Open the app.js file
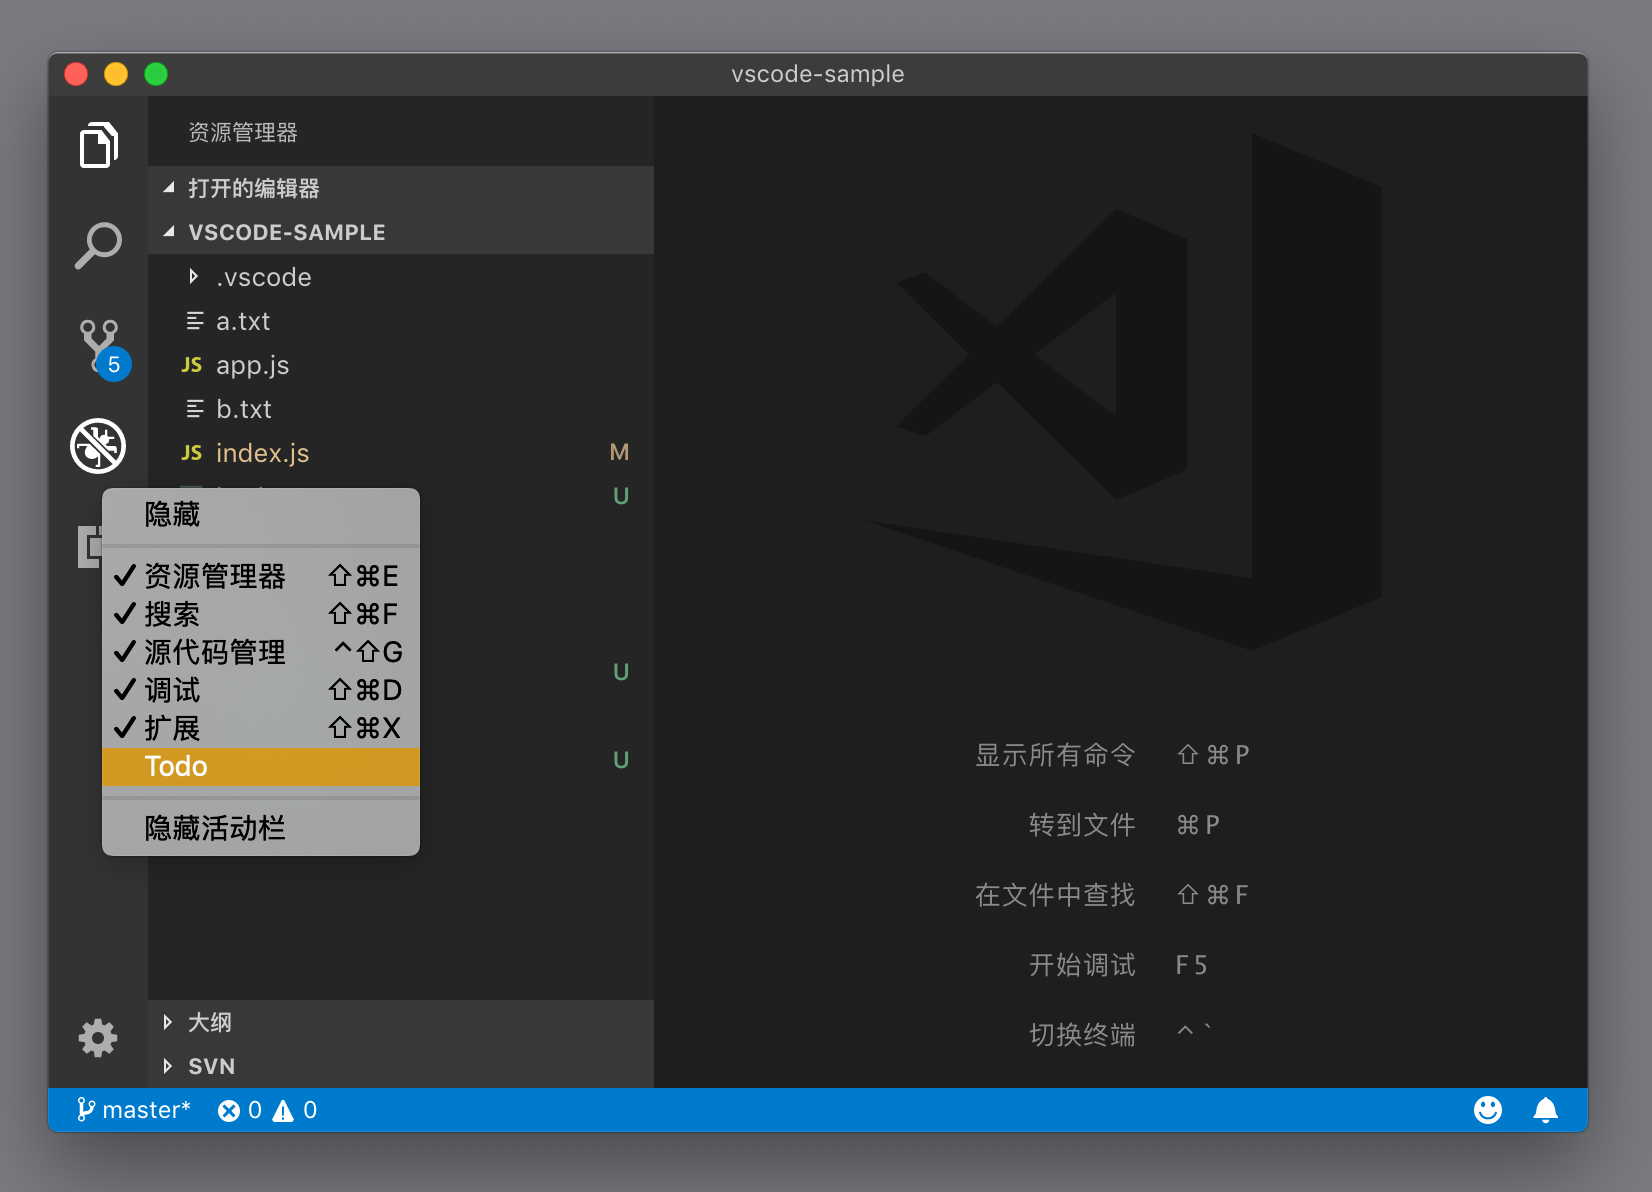The width and height of the screenshot is (1652, 1192). (401, 365)
